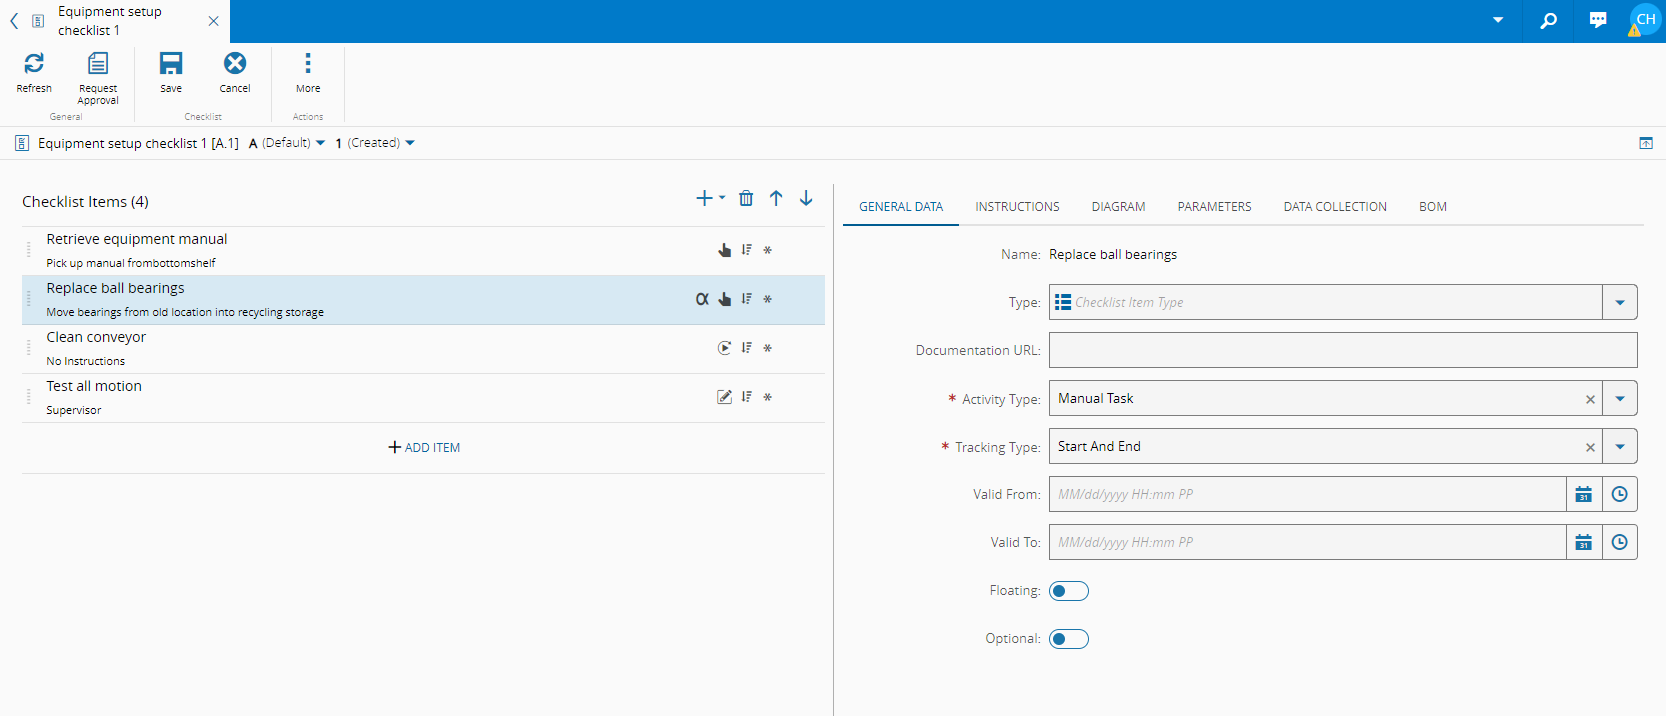Toggle the Floating switch
The image size is (1666, 716).
(1068, 591)
